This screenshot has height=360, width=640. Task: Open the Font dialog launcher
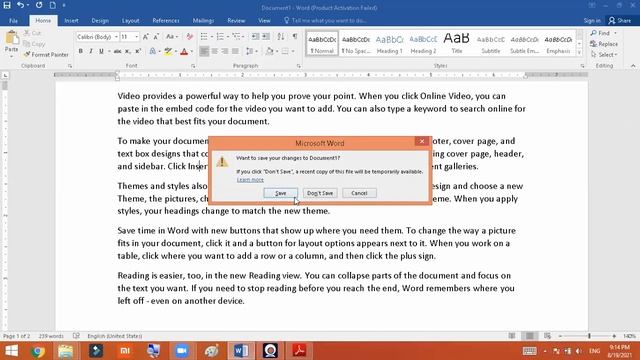[193, 66]
